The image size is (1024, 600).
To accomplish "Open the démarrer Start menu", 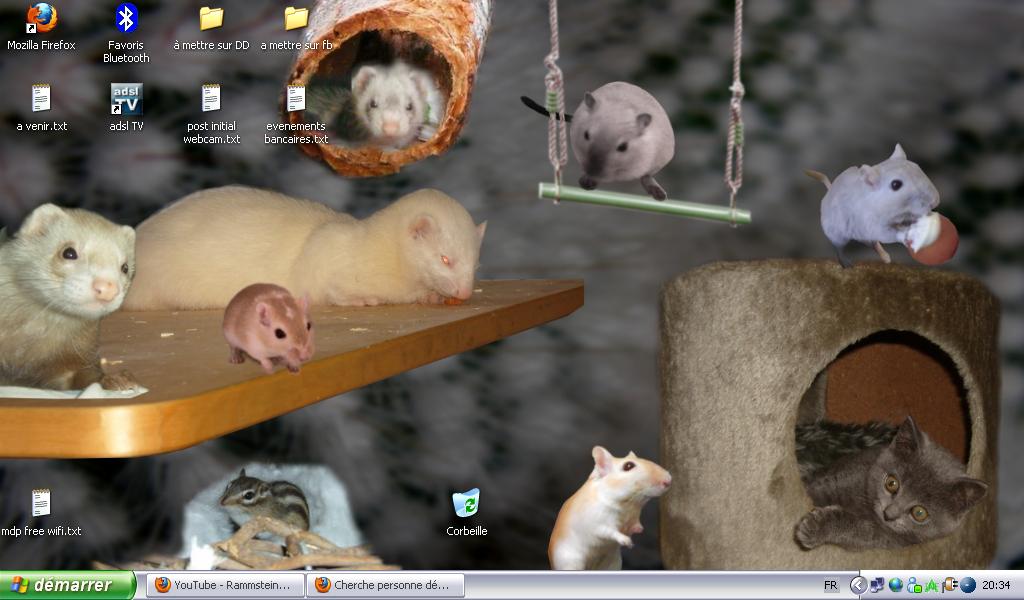I will coord(68,585).
